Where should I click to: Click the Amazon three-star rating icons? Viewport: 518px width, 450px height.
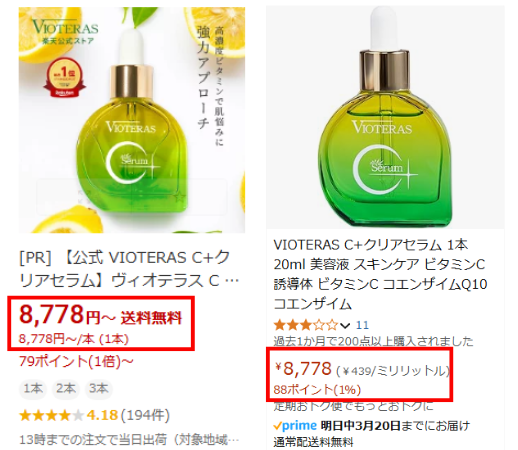pyautogui.click(x=306, y=325)
